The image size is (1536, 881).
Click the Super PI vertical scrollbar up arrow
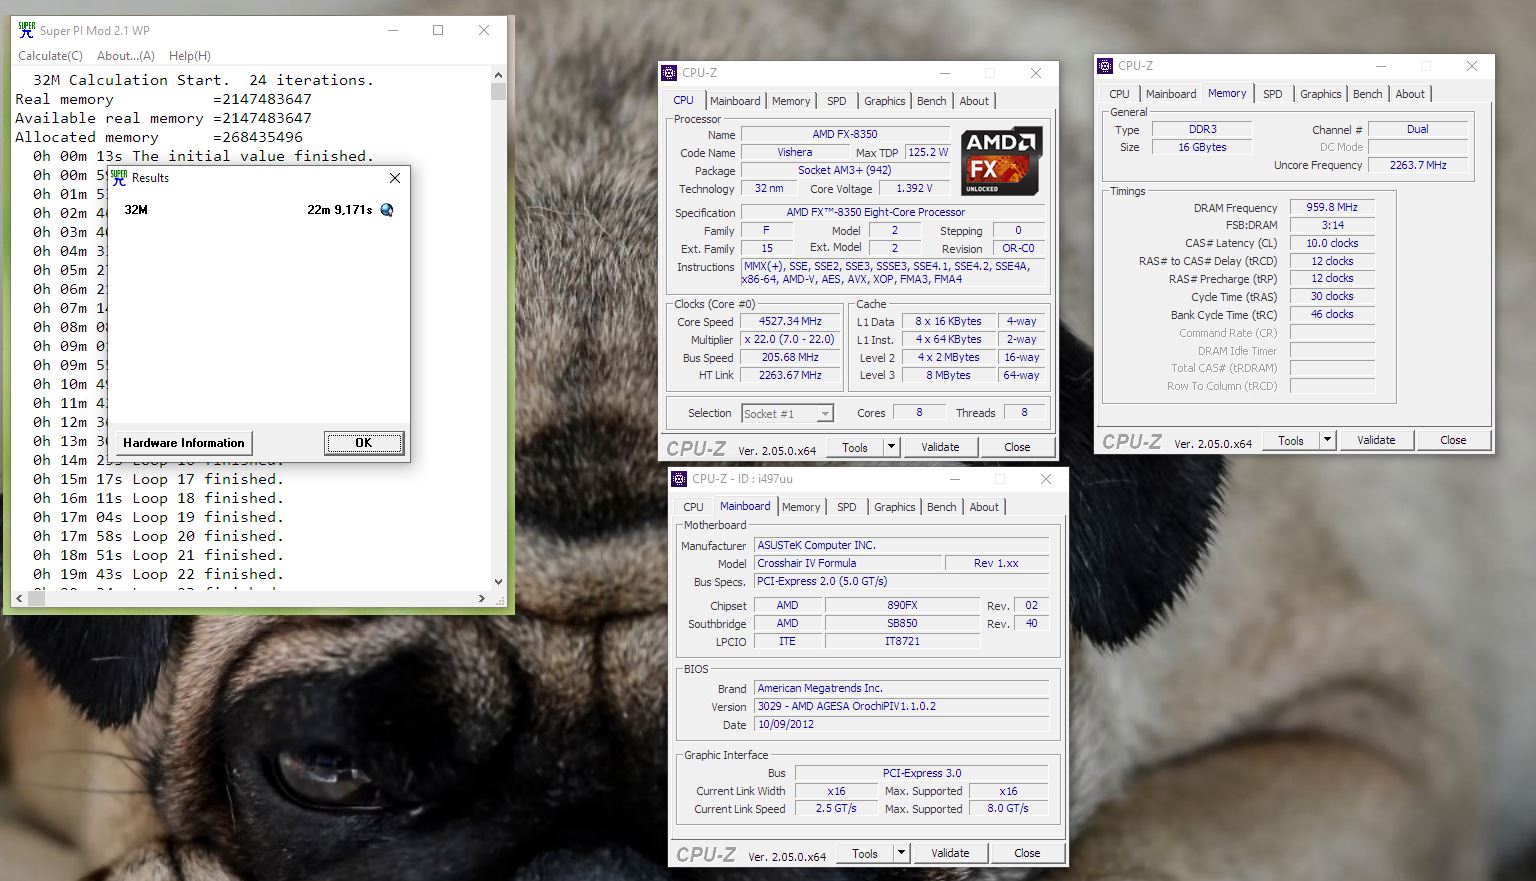(x=498, y=75)
